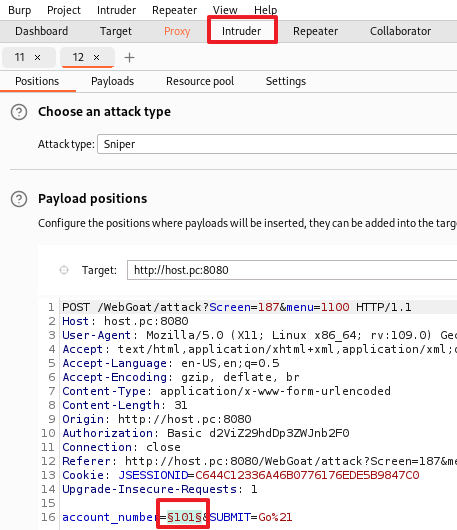Viewport: 457px width, 530px height.
Task: Click the Content-Type header line
Action: (226, 391)
